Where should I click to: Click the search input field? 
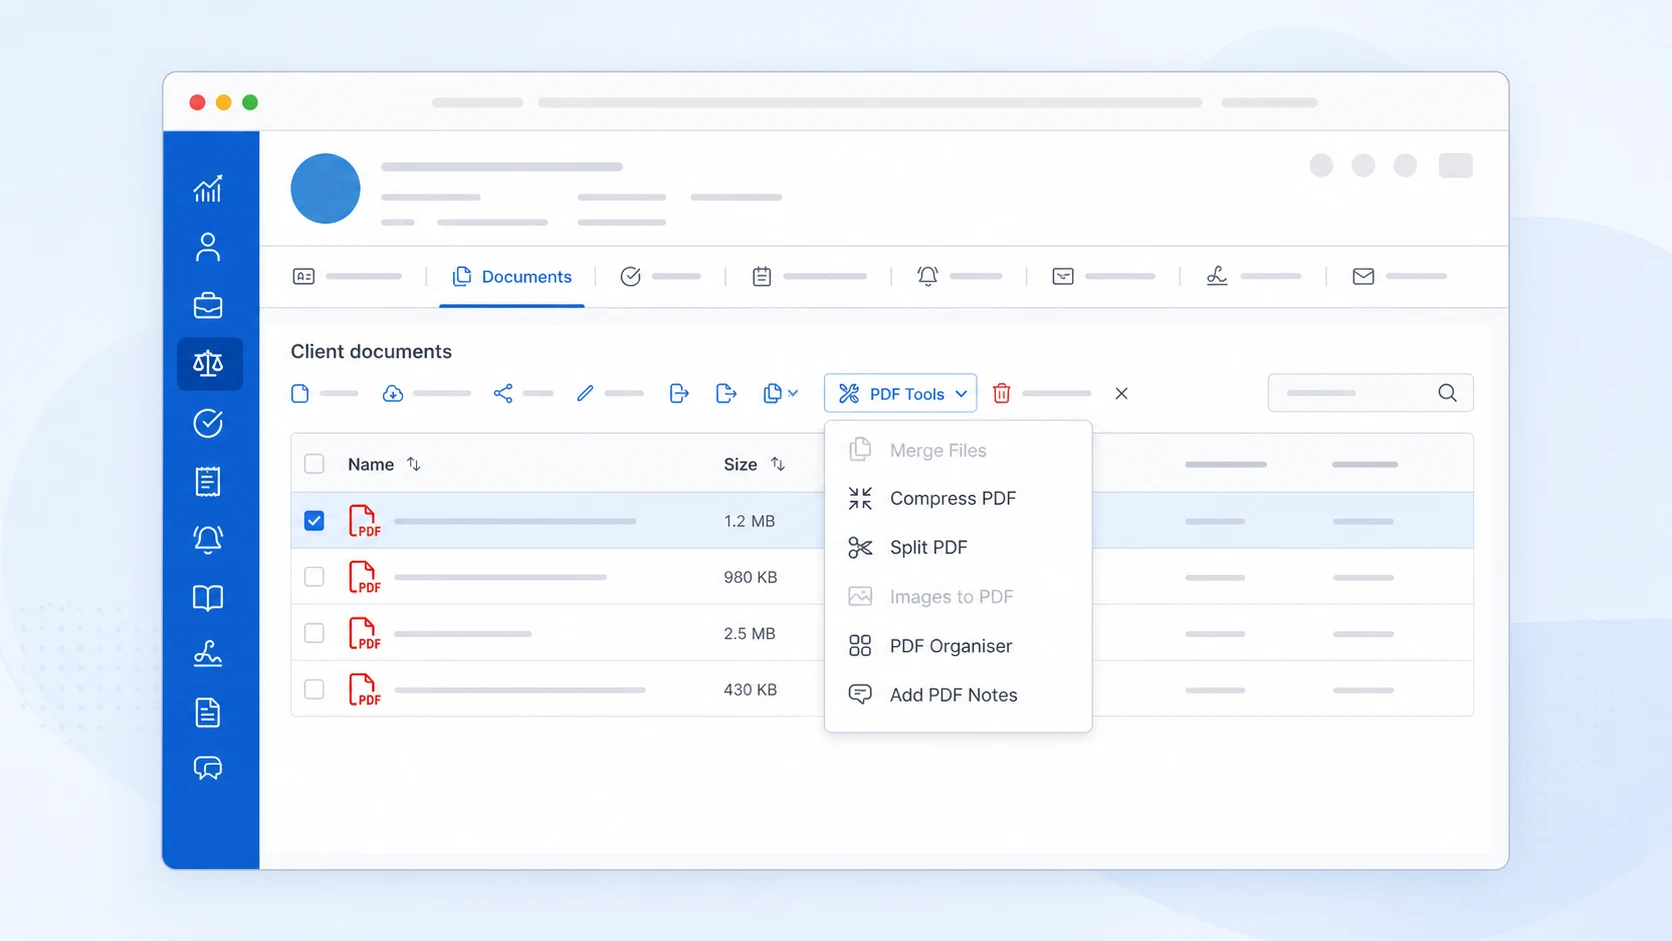1370,393
